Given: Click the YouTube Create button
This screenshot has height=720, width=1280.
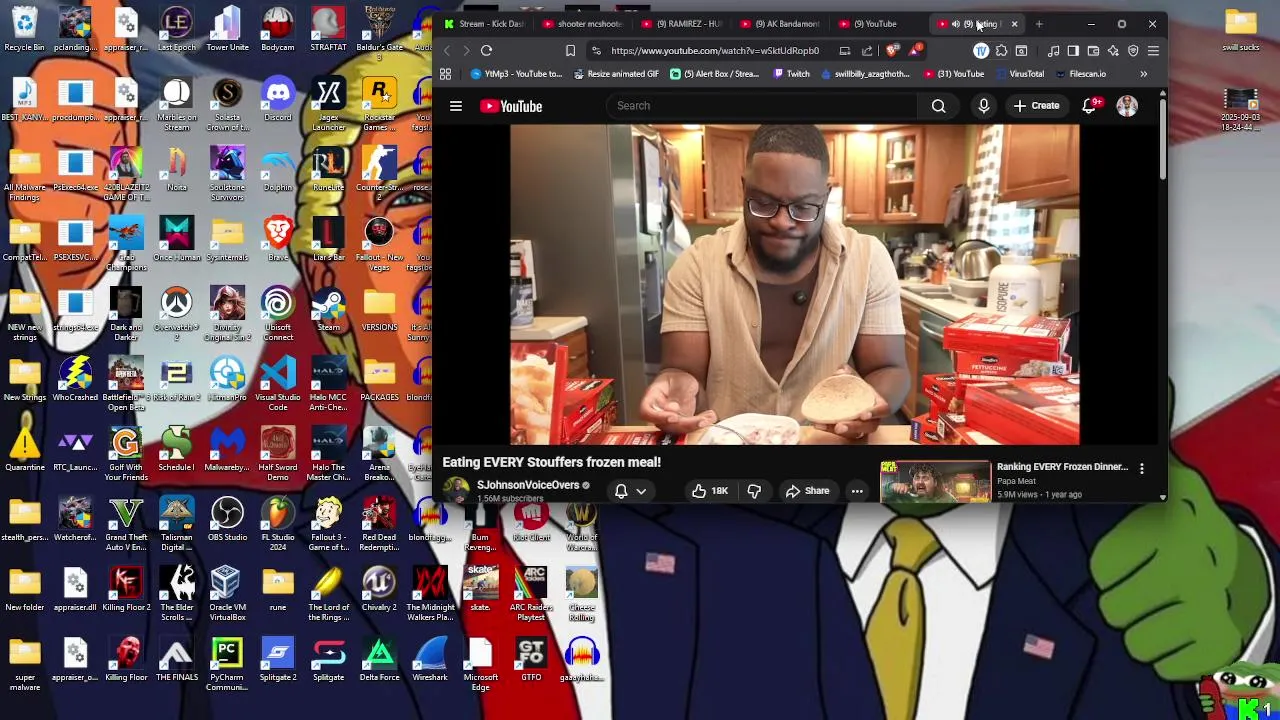Looking at the screenshot, I should 1036,106.
